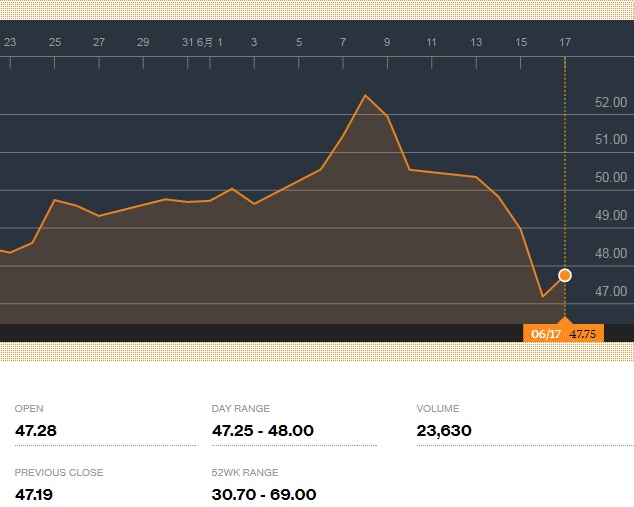This screenshot has height=507, width=634.
Task: Click the chart low point near date 16
Action: pos(543,296)
